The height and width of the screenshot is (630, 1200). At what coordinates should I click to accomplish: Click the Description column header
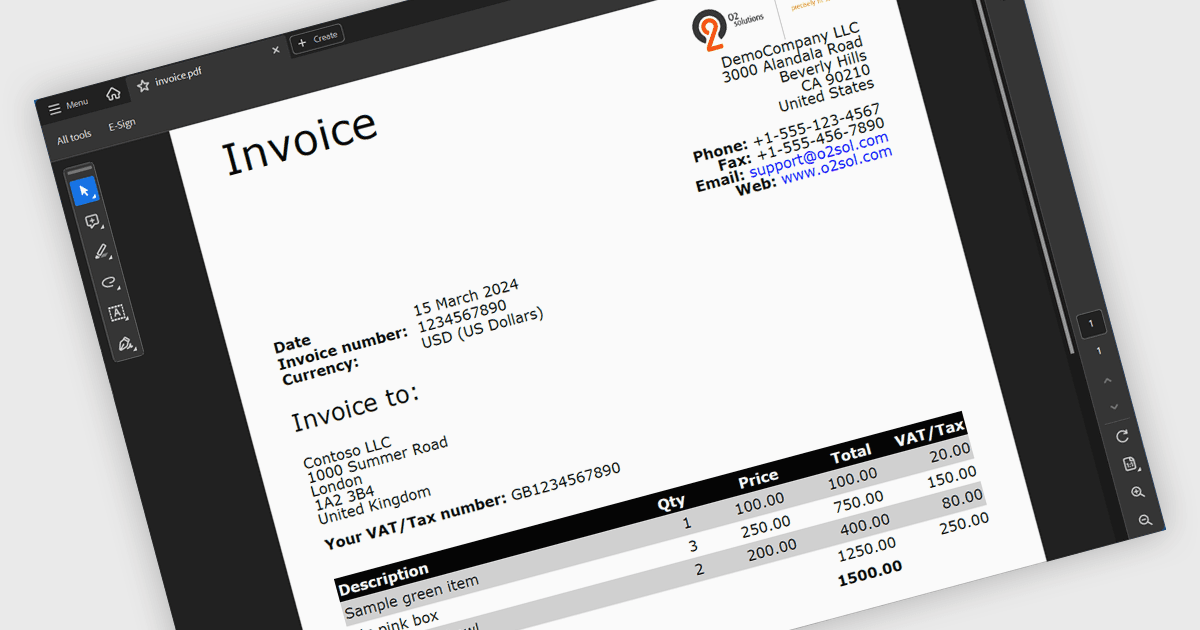click(x=384, y=577)
